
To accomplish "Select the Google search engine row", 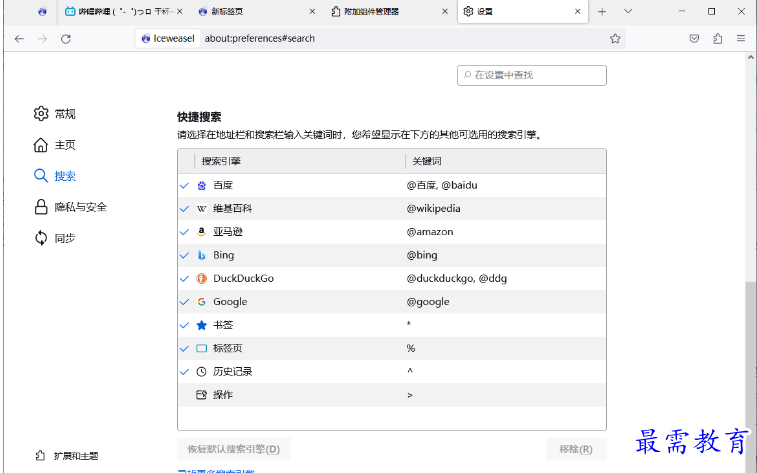I will click(x=392, y=302).
